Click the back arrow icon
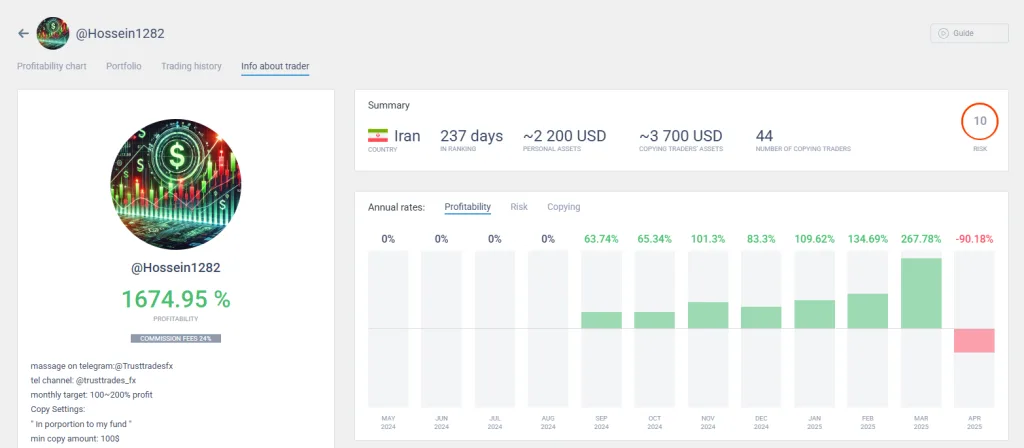The image size is (1024, 448). (24, 33)
